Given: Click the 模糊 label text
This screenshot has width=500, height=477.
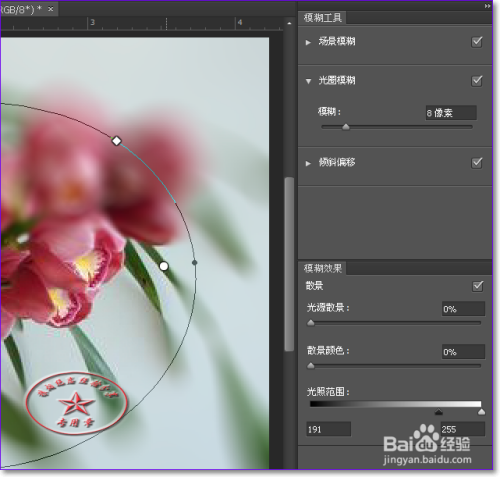Looking at the screenshot, I should click(x=329, y=112).
